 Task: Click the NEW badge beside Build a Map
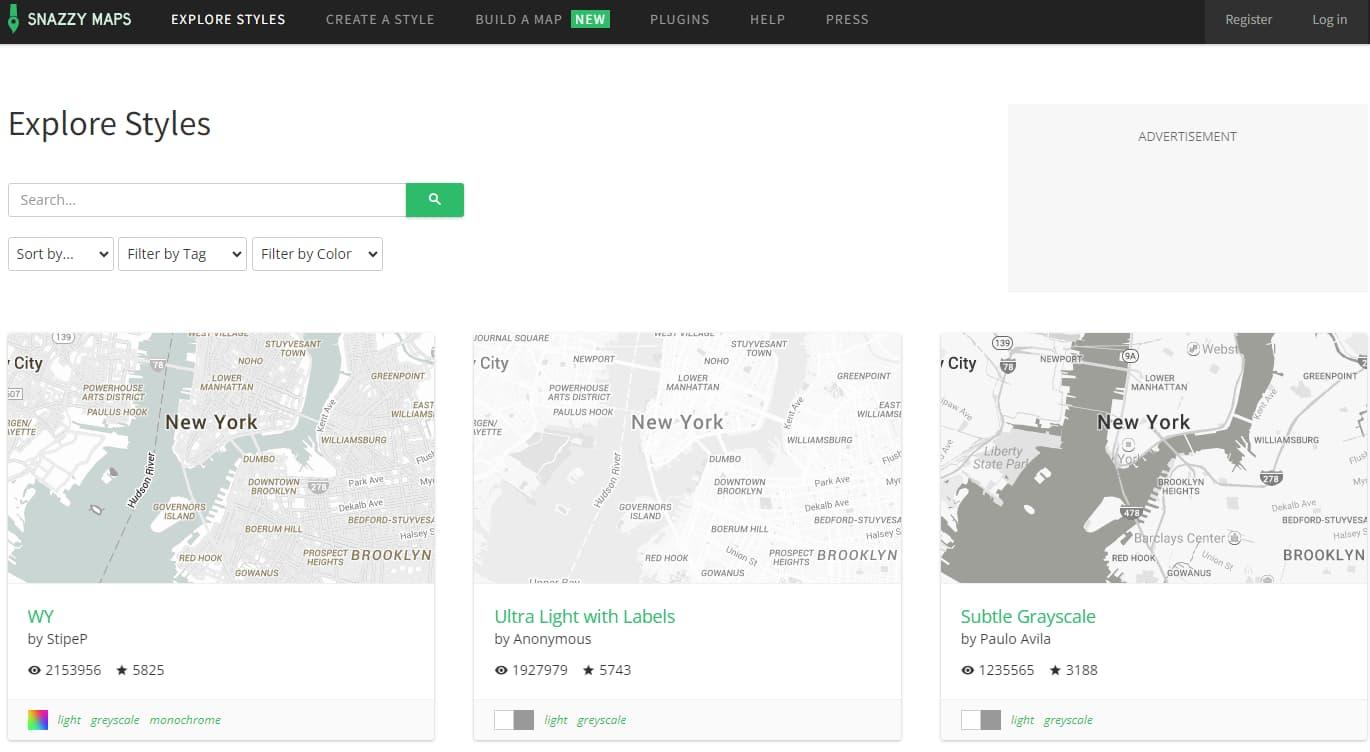[590, 19]
